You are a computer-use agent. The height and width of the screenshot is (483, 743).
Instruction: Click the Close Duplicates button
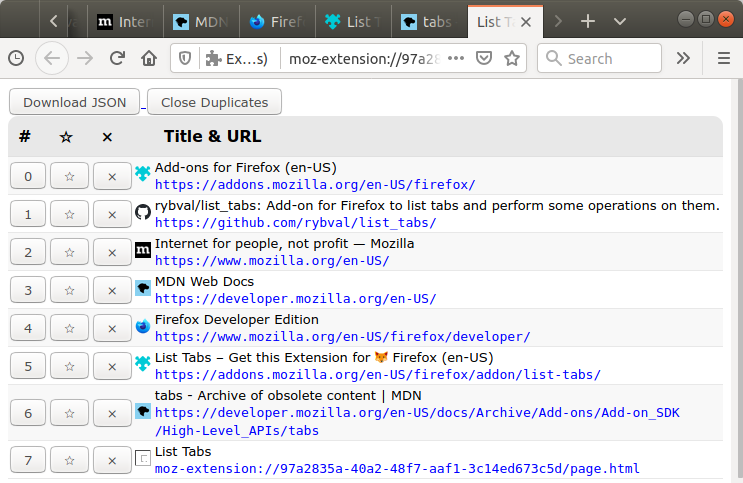214,102
